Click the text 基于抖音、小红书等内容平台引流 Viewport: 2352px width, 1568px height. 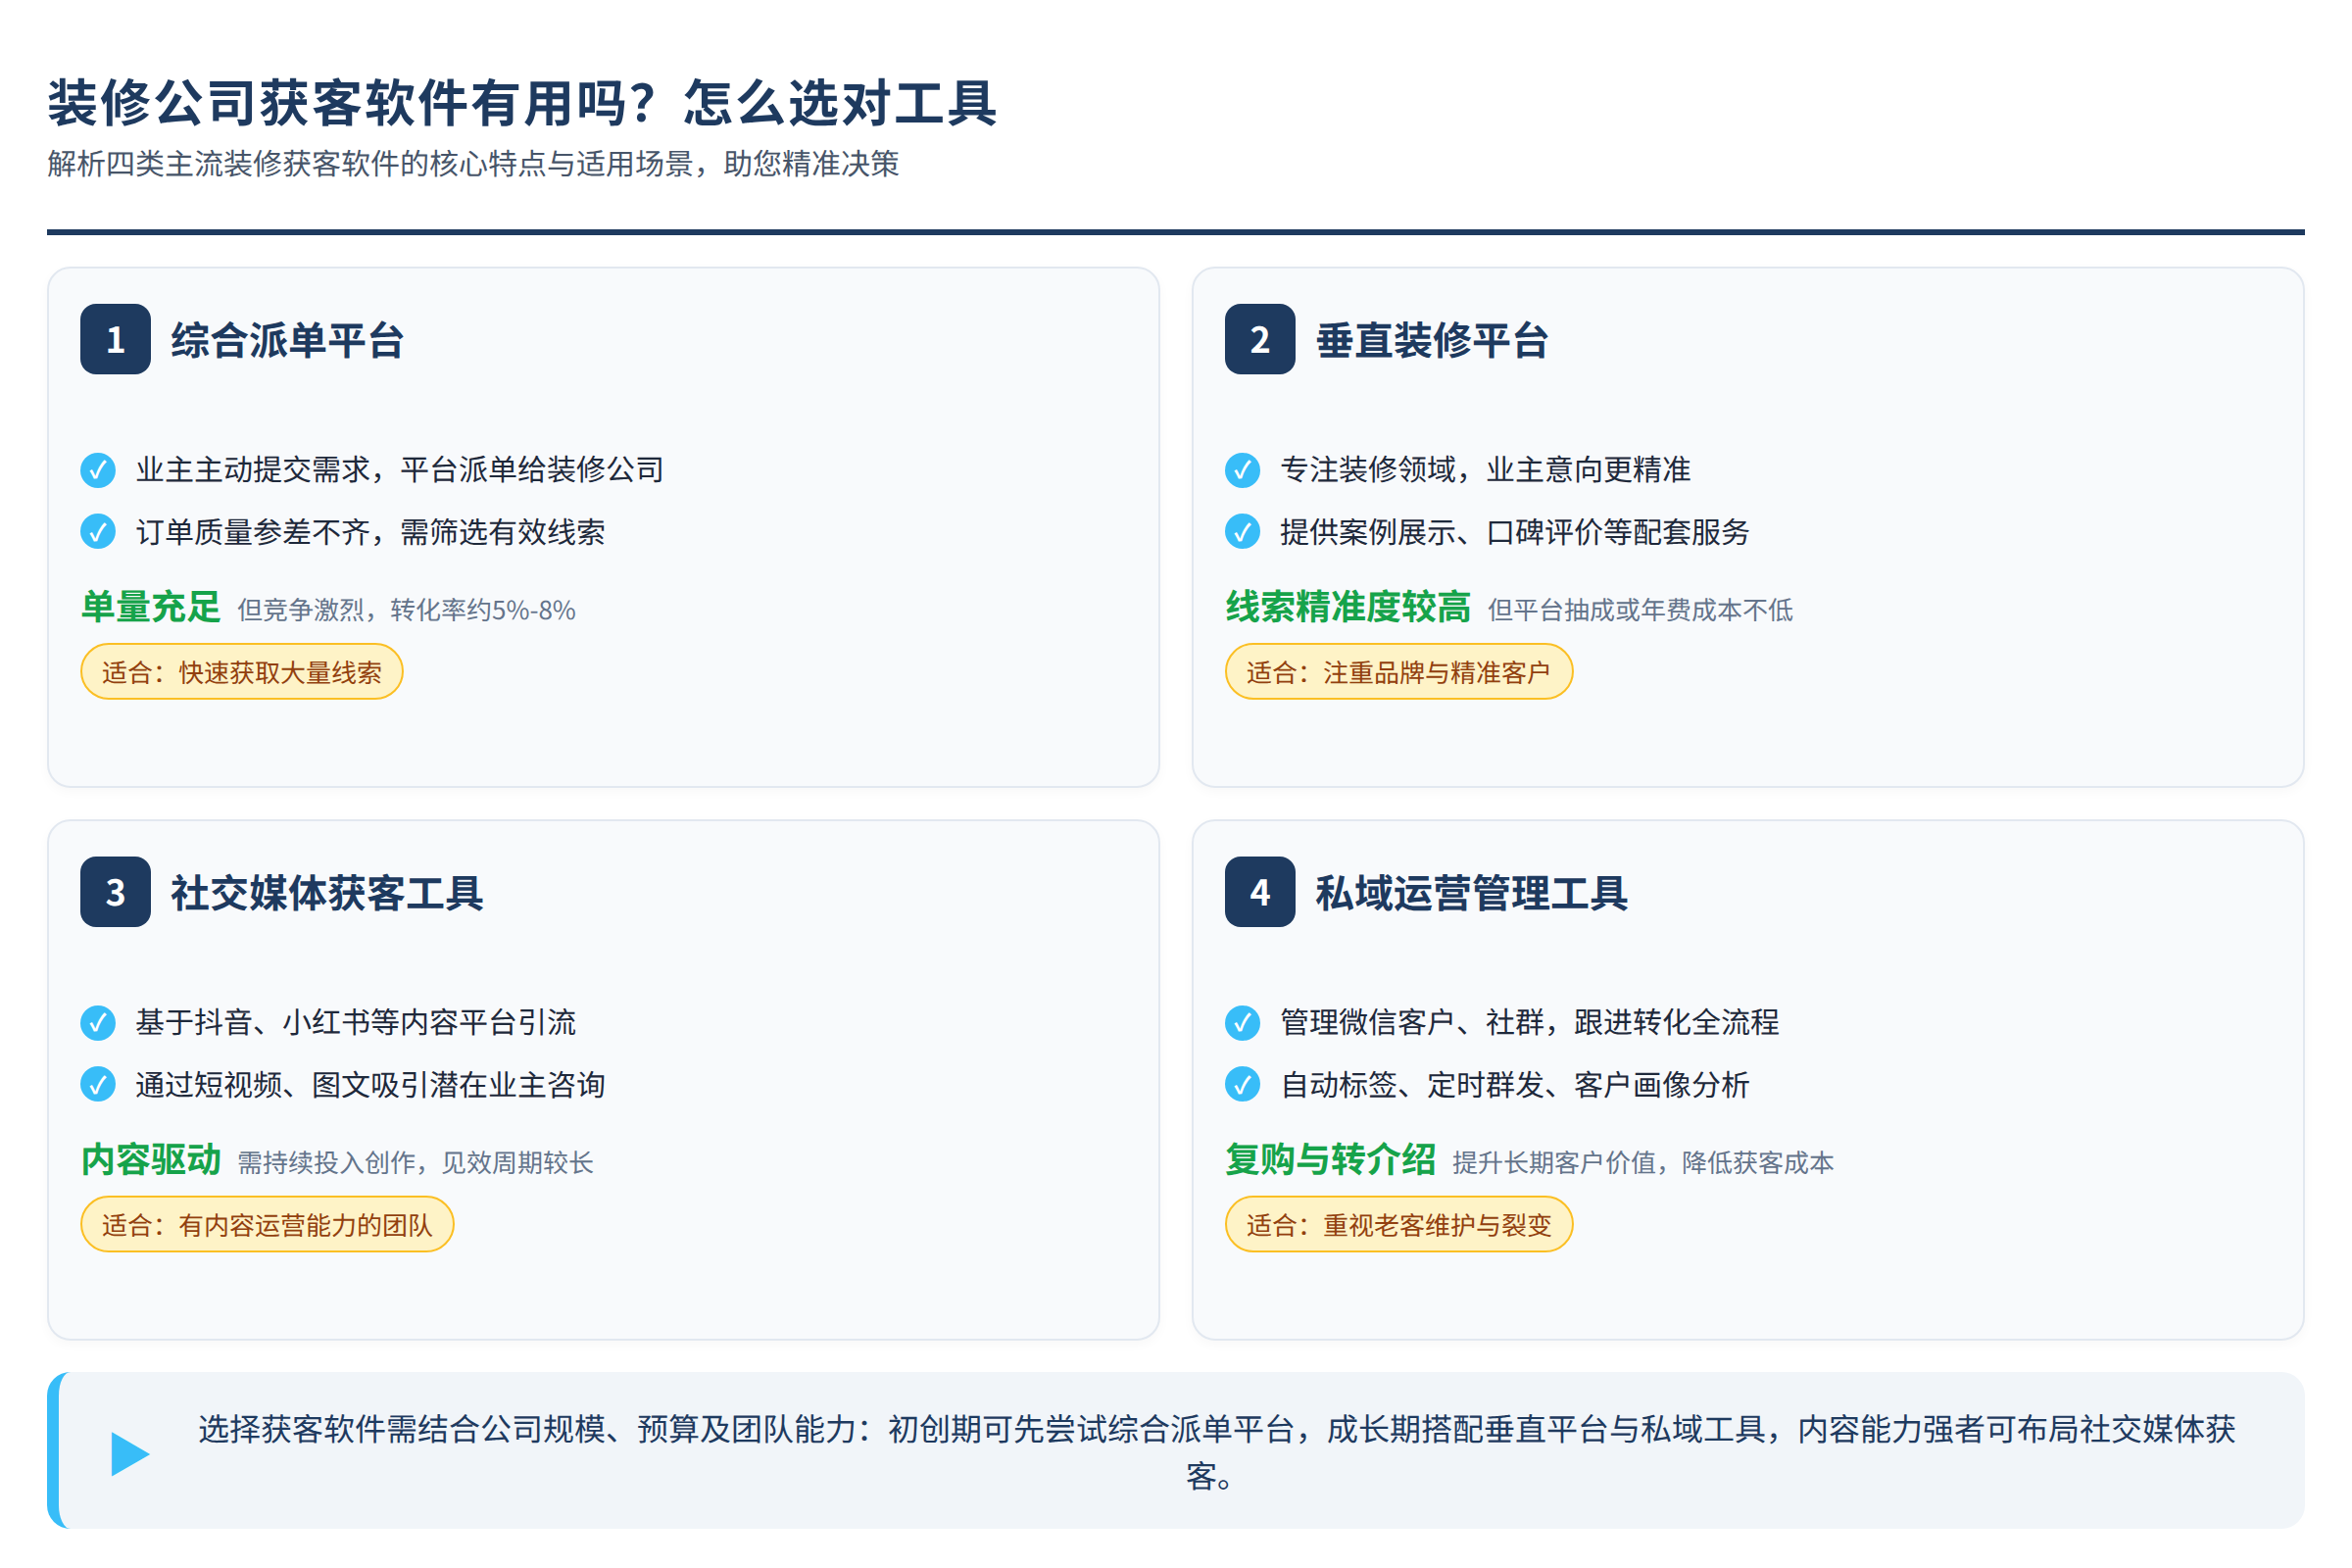point(356,1023)
